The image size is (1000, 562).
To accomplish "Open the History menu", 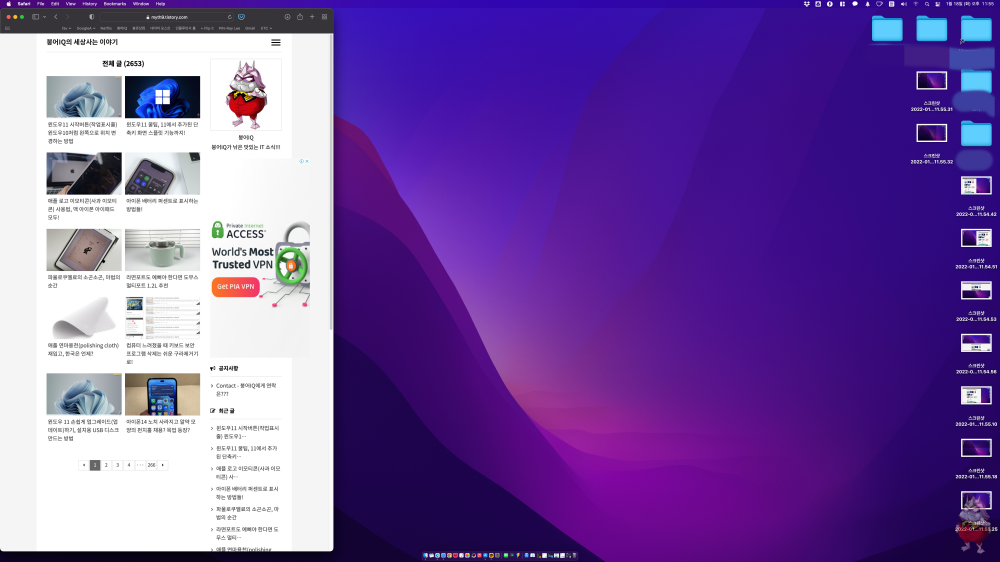I will tap(90, 4).
